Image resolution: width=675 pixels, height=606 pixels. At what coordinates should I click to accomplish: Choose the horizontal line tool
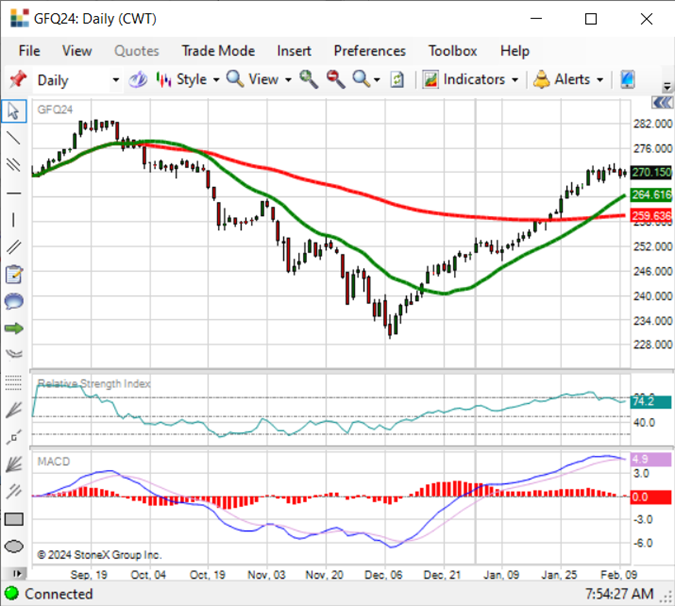click(x=14, y=193)
